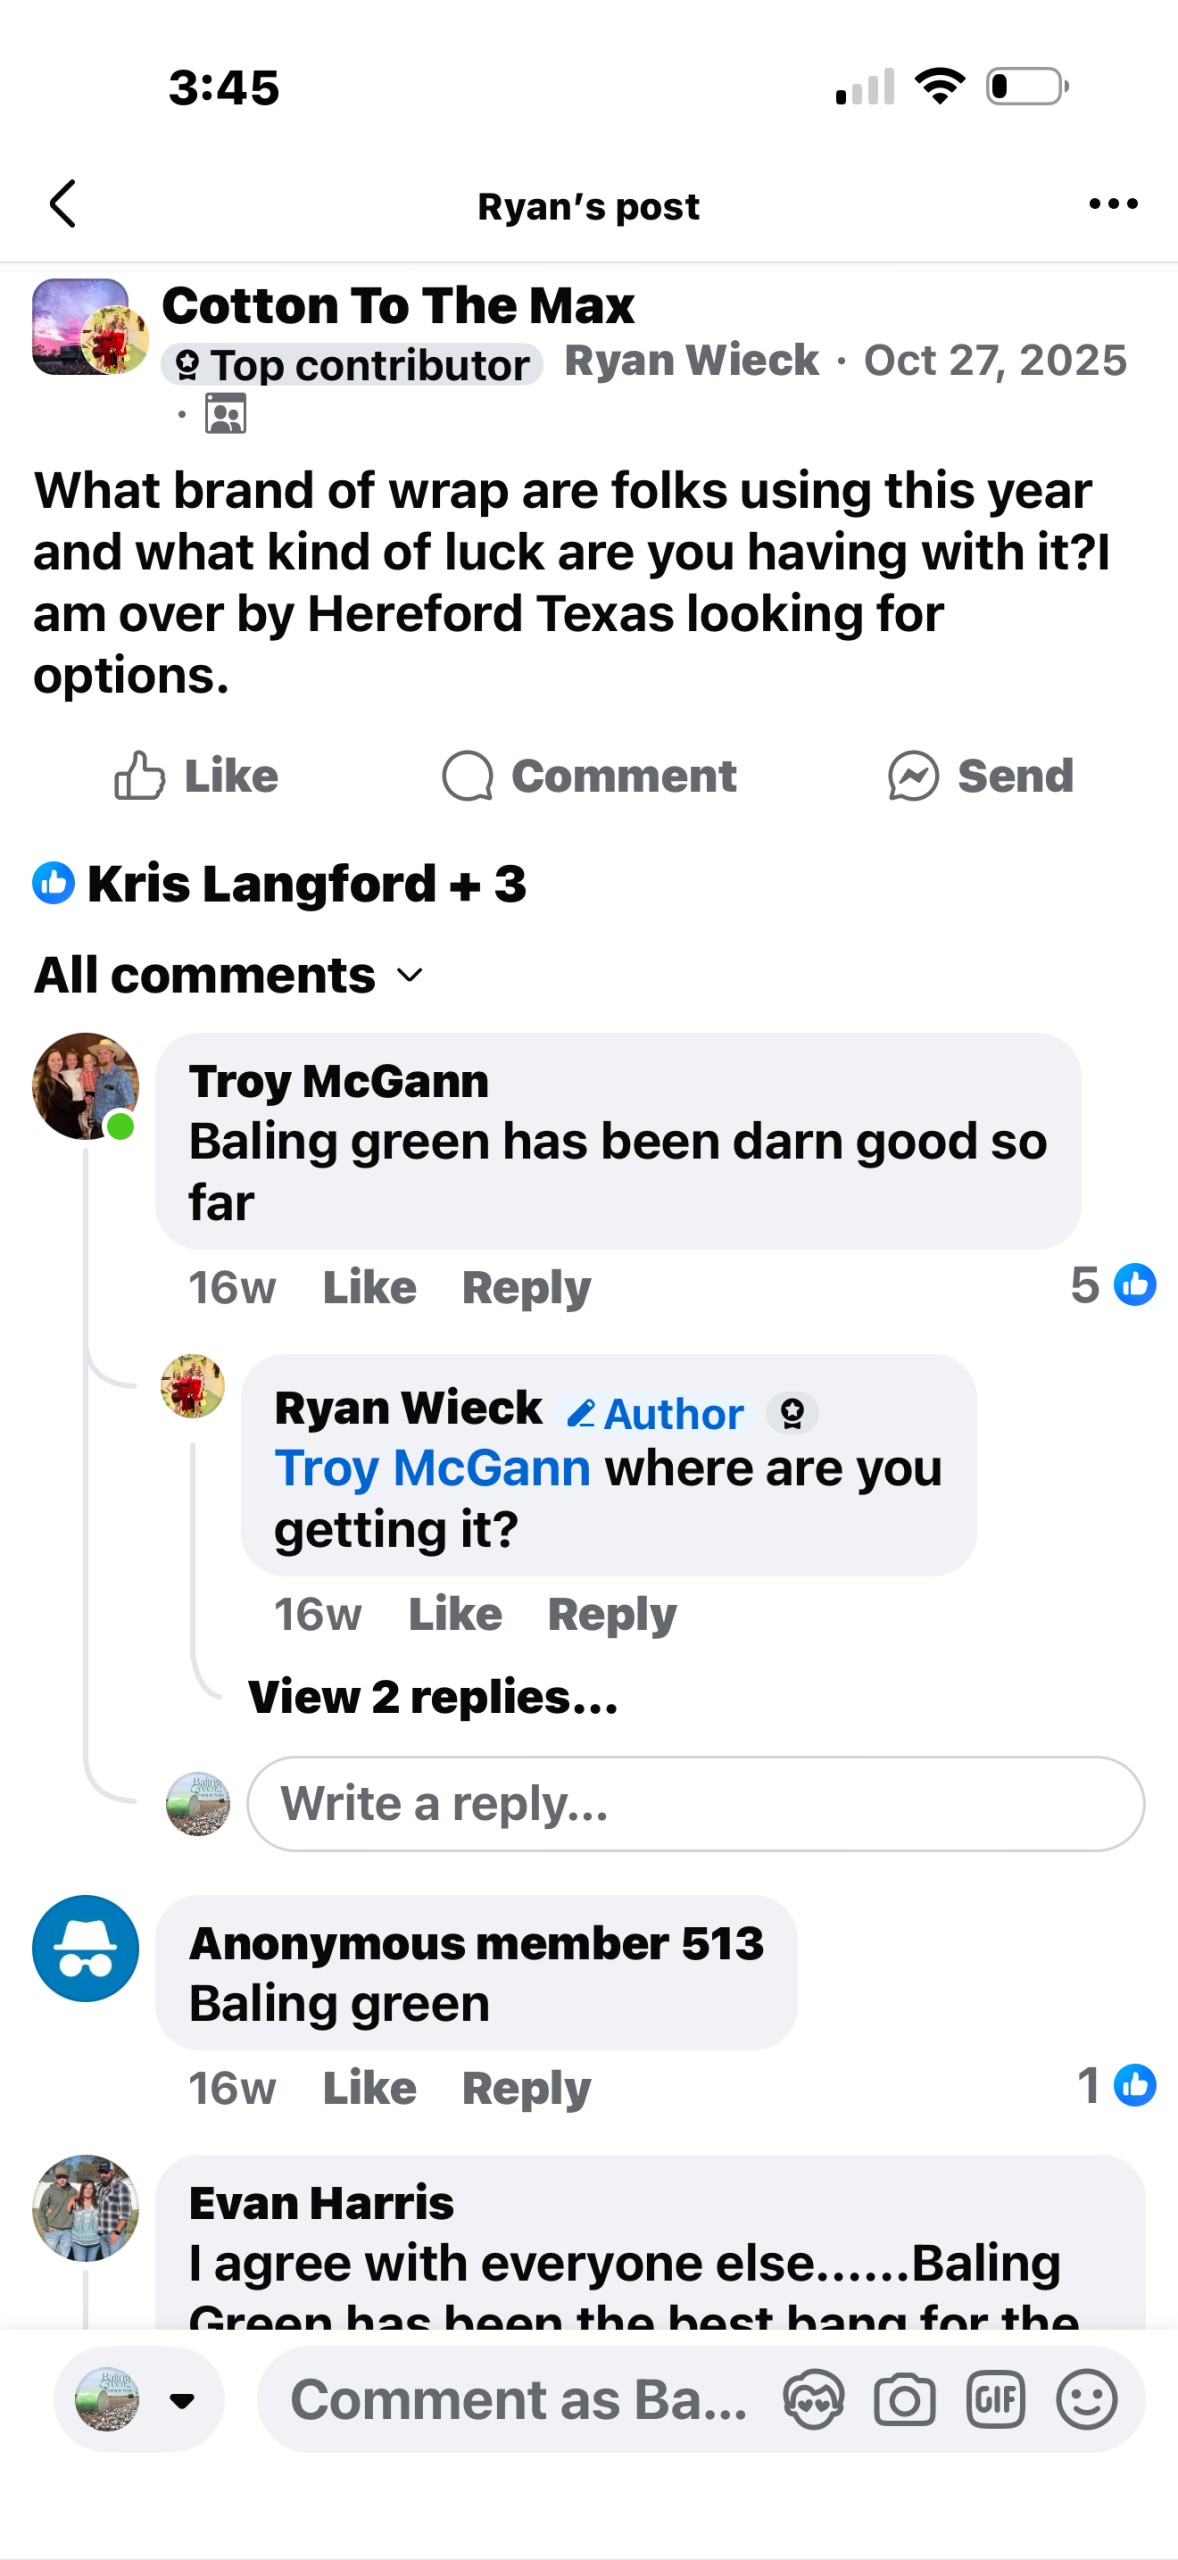This screenshot has height=2560, width=1178.
Task: Tap the Write a reply field
Action: coord(695,1804)
